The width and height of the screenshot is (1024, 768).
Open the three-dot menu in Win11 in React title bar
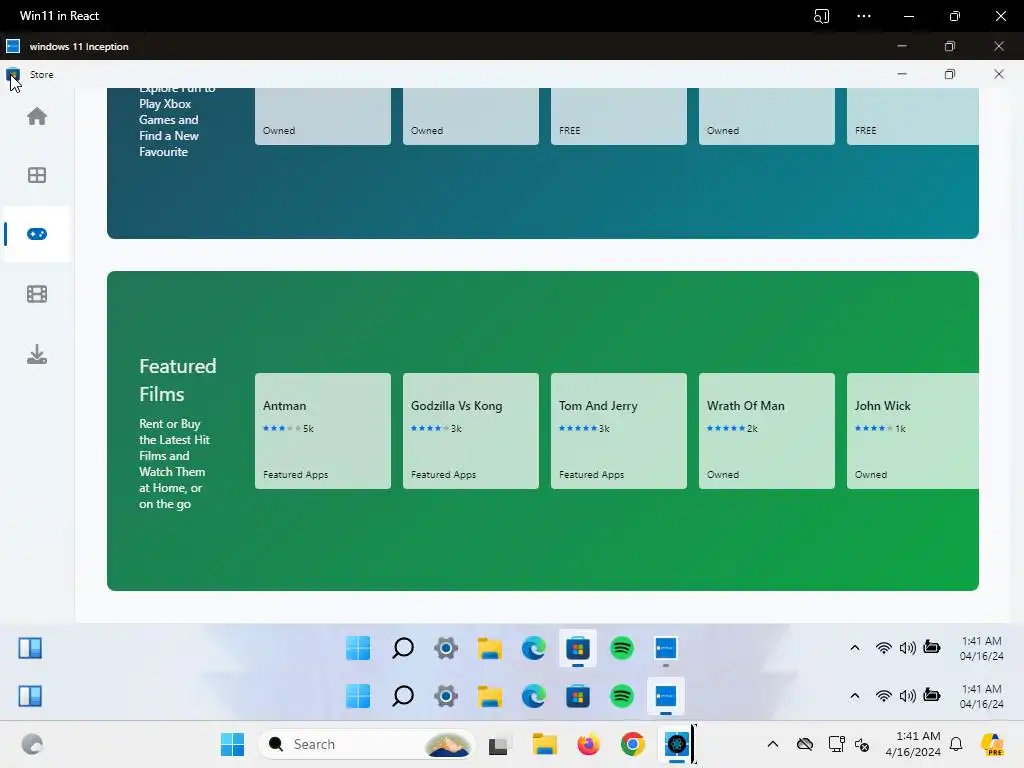coord(864,16)
